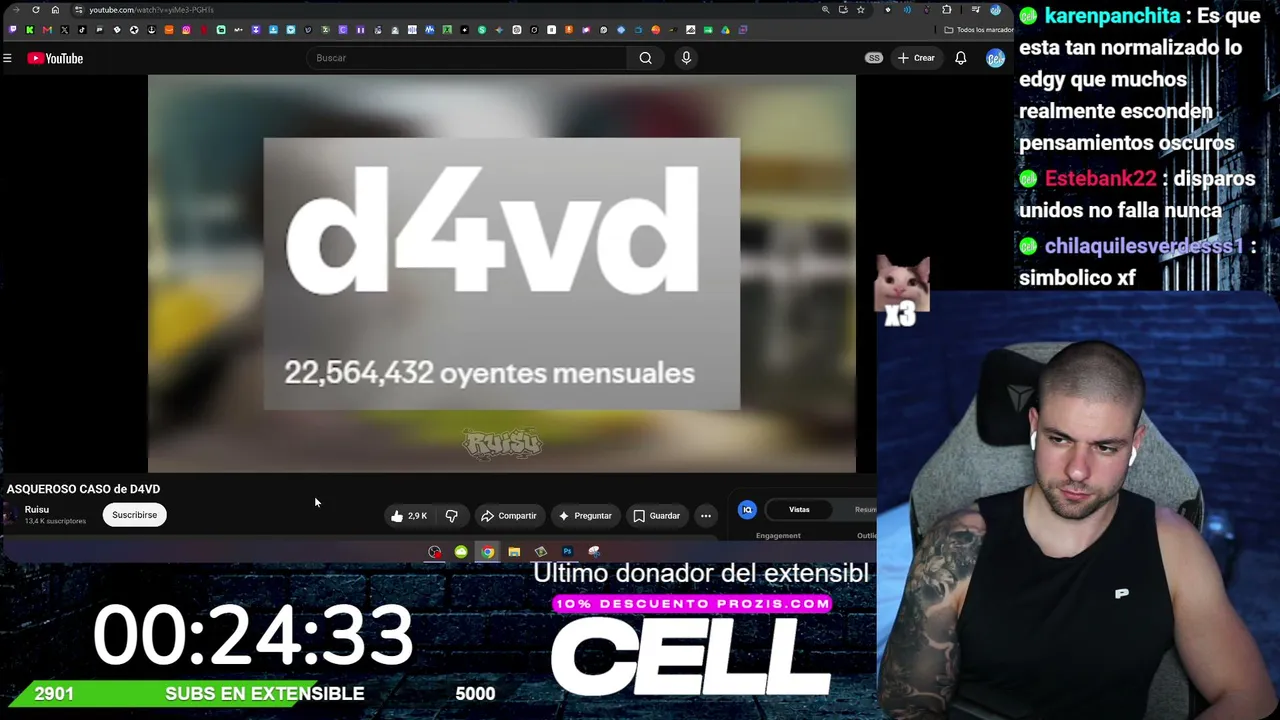The image size is (1280, 720).
Task: Save the video with Guardar
Action: (657, 516)
